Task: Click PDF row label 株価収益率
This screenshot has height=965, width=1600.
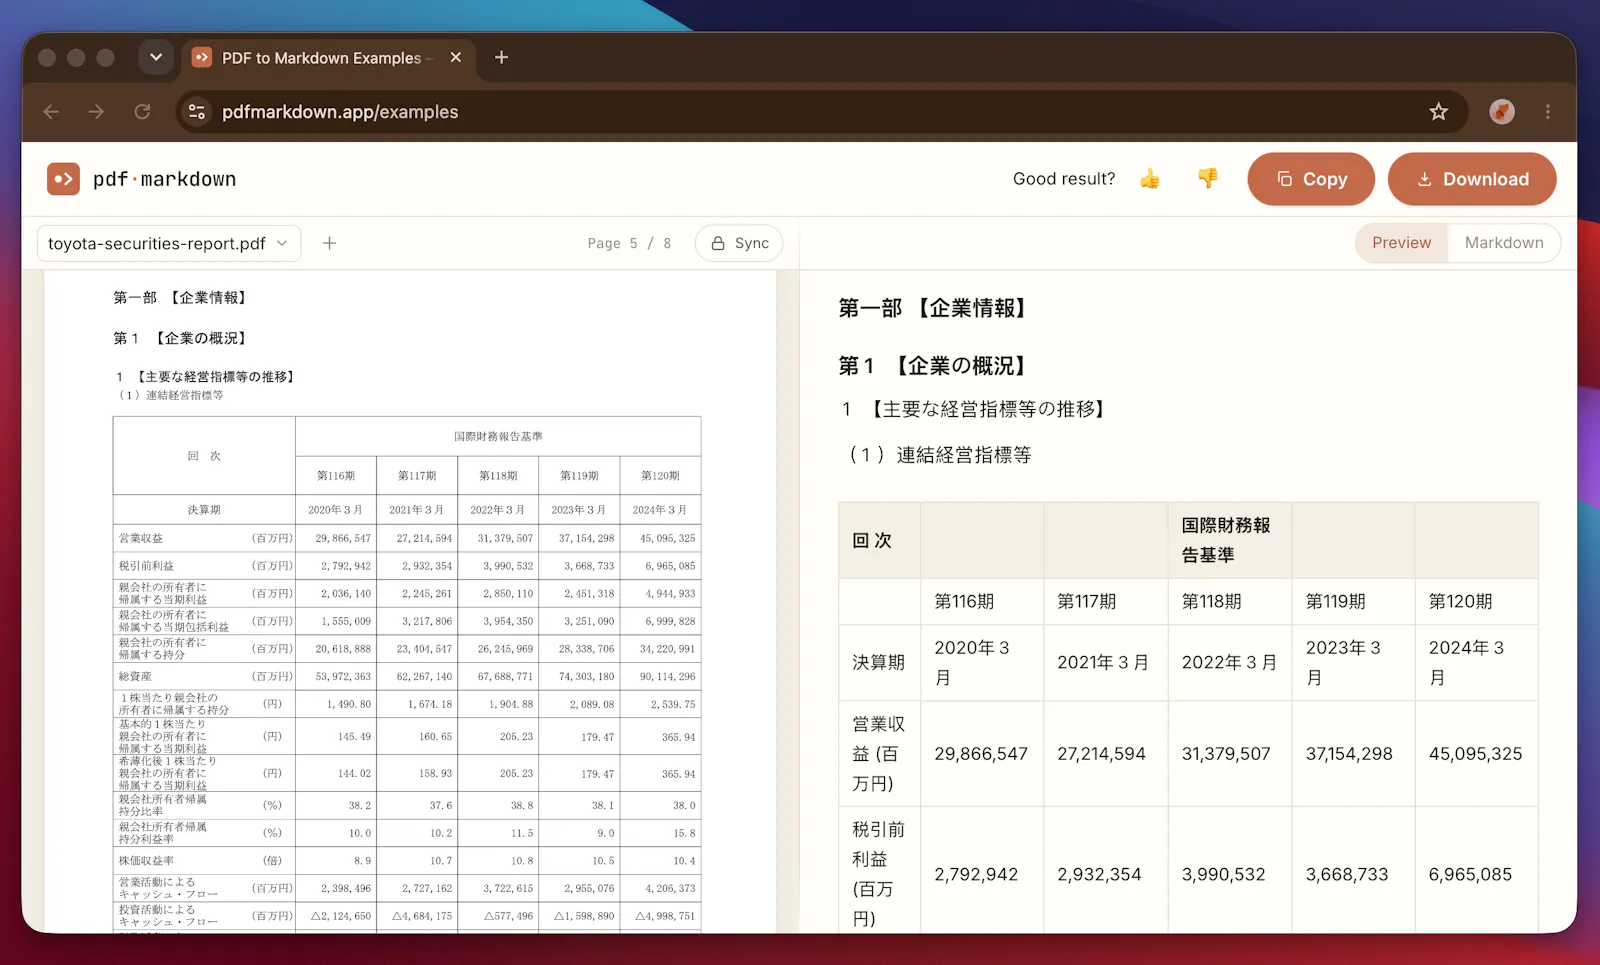Action: 146,861
